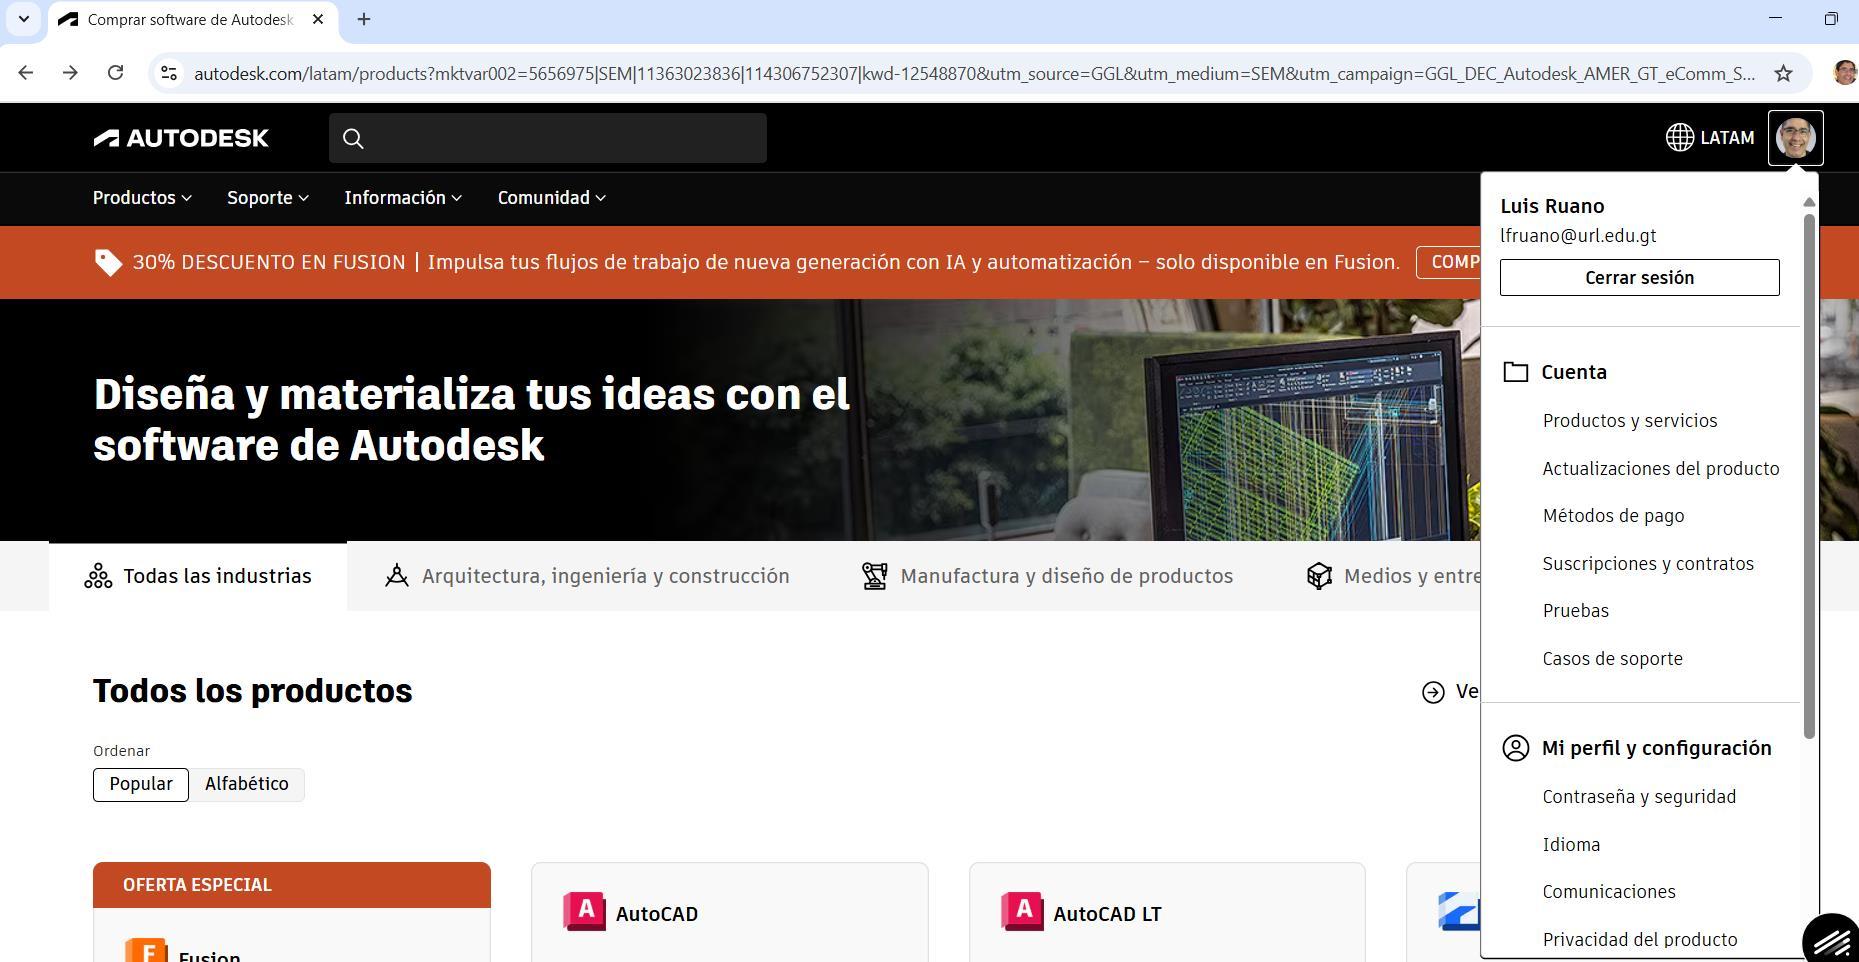Open Pruebas in account menu
The width and height of the screenshot is (1859, 962).
pos(1576,611)
